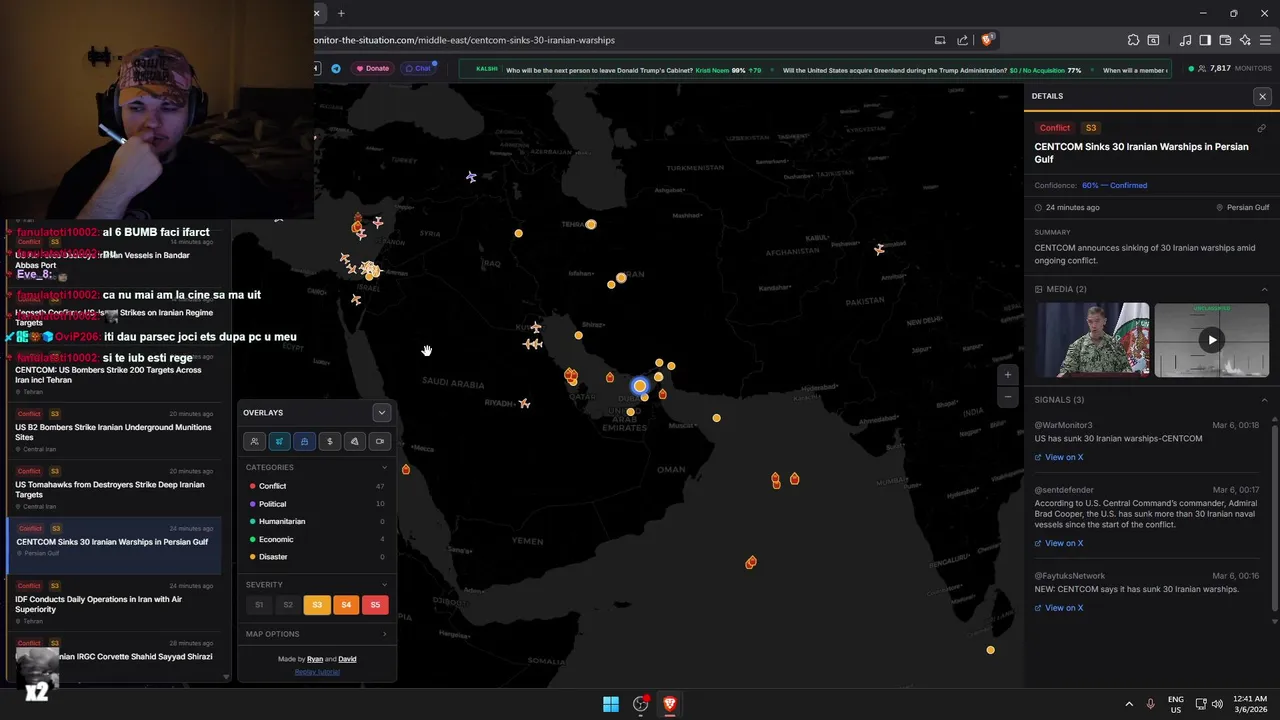The height and width of the screenshot is (720, 1280).
Task: Toggle the Political category filter
Action: coord(317,504)
